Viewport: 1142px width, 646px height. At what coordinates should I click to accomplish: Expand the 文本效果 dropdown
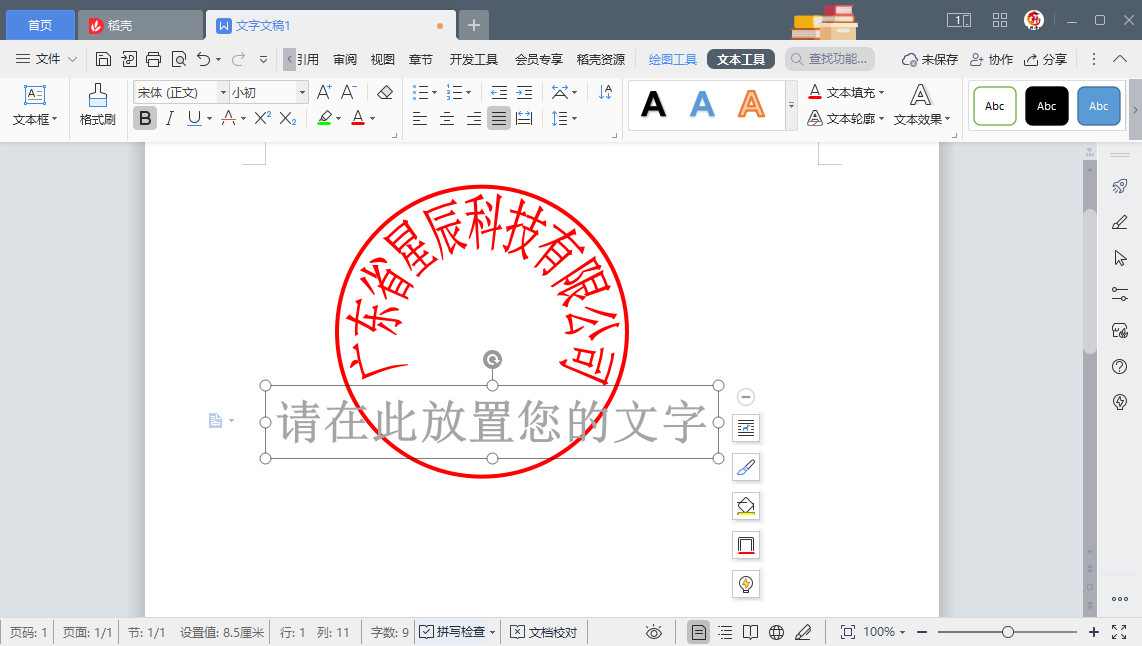pyautogui.click(x=921, y=106)
